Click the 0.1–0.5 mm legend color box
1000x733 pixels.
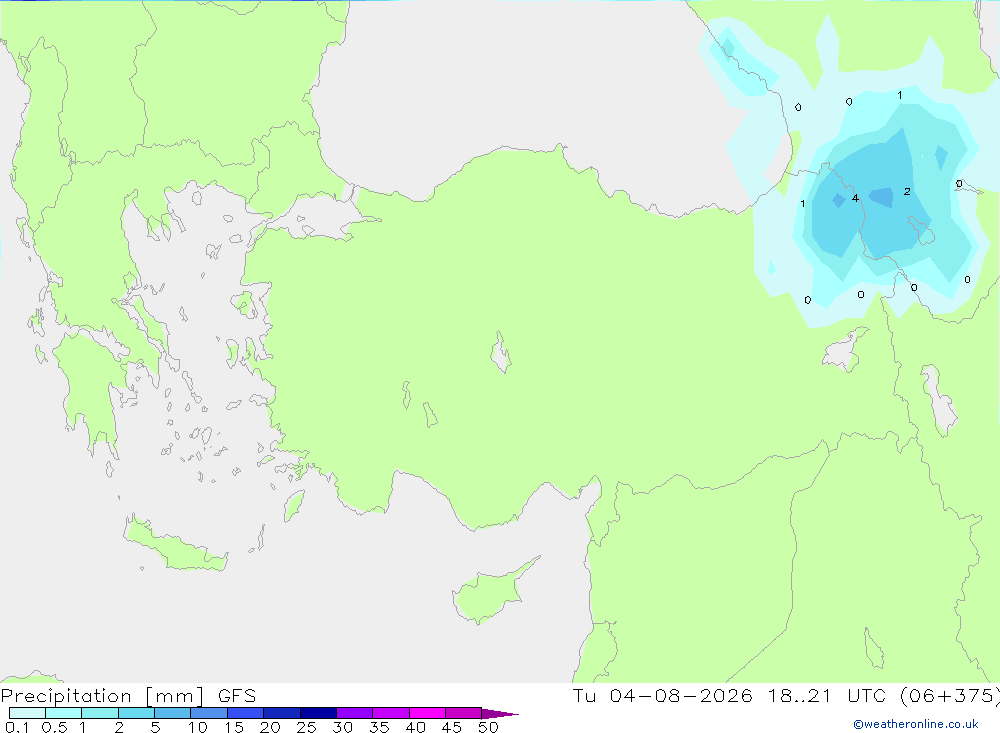(x=27, y=713)
